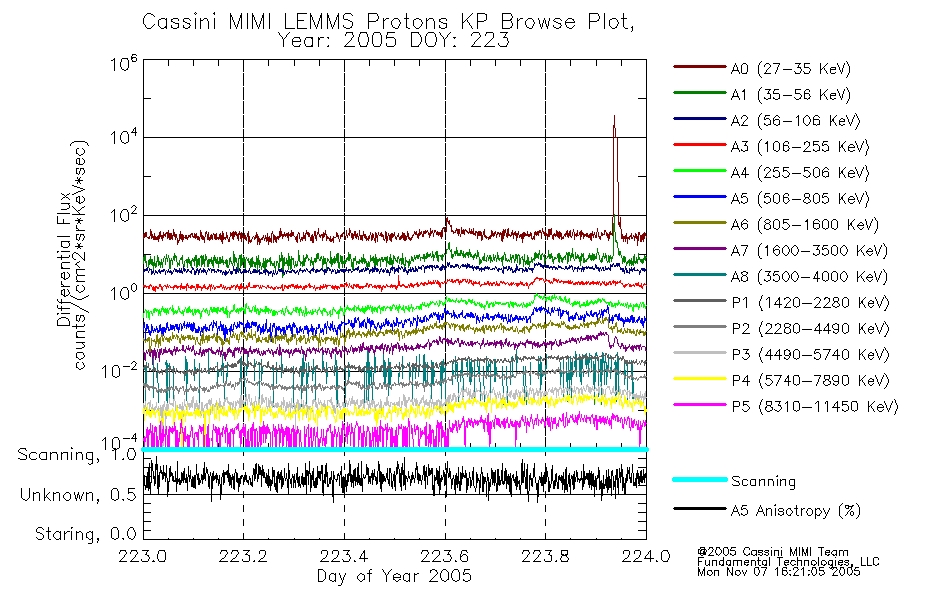Viewport: 950px width, 600px height.
Task: Click the Year: 2005 DOY: 223 subtitle
Action: pyautogui.click(x=394, y=41)
